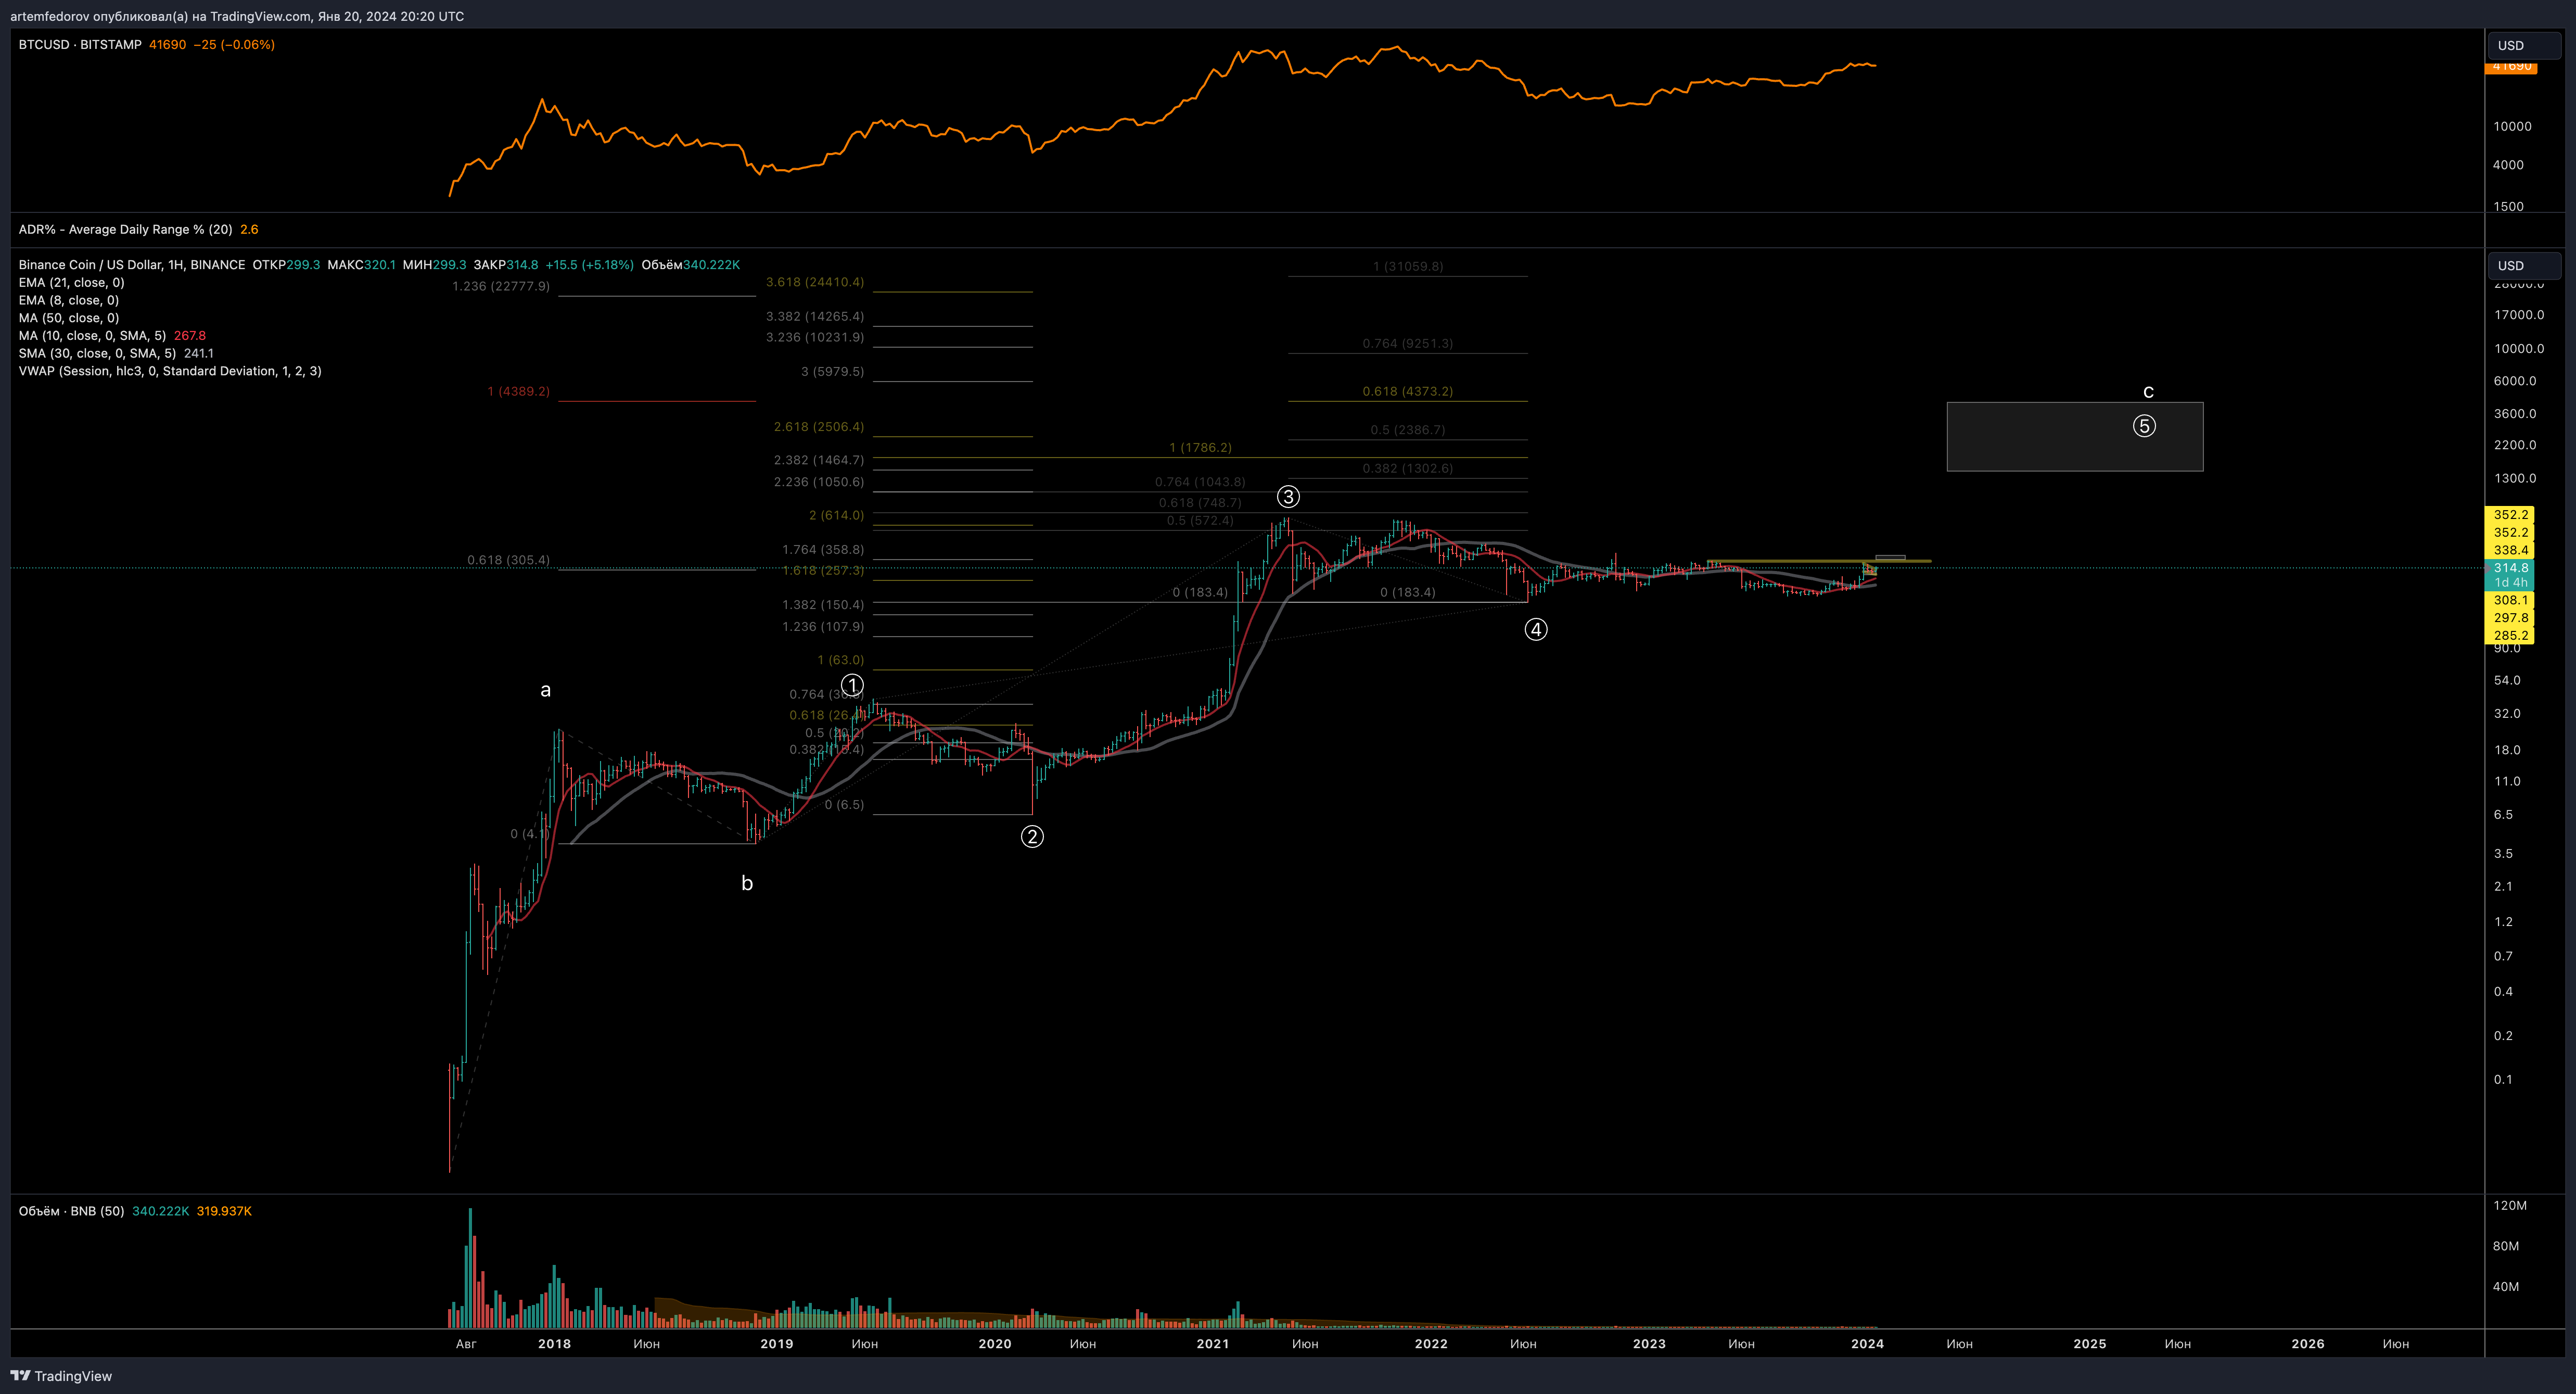
Task: Click the TradingView logo at bottom left
Action: [x=61, y=1376]
